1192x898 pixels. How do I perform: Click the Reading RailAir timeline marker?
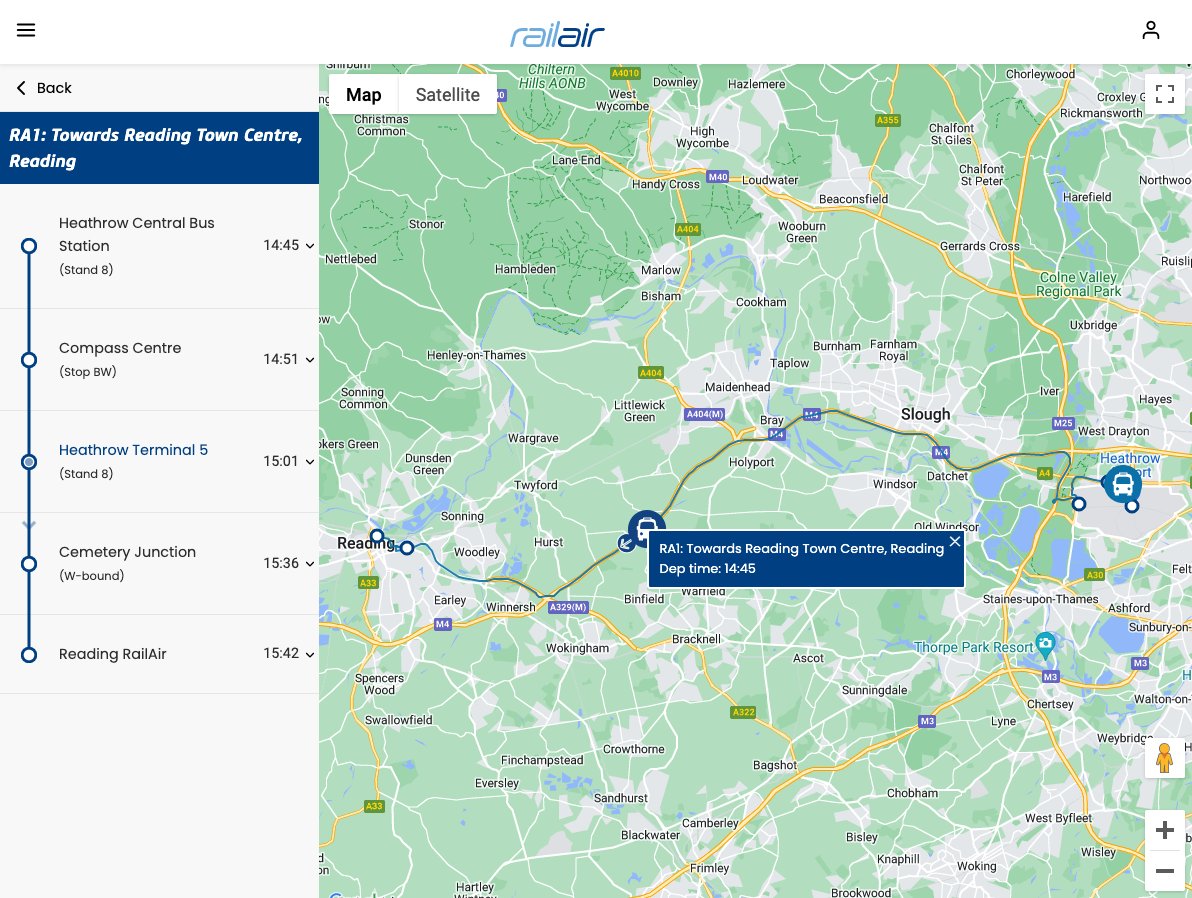click(29, 655)
